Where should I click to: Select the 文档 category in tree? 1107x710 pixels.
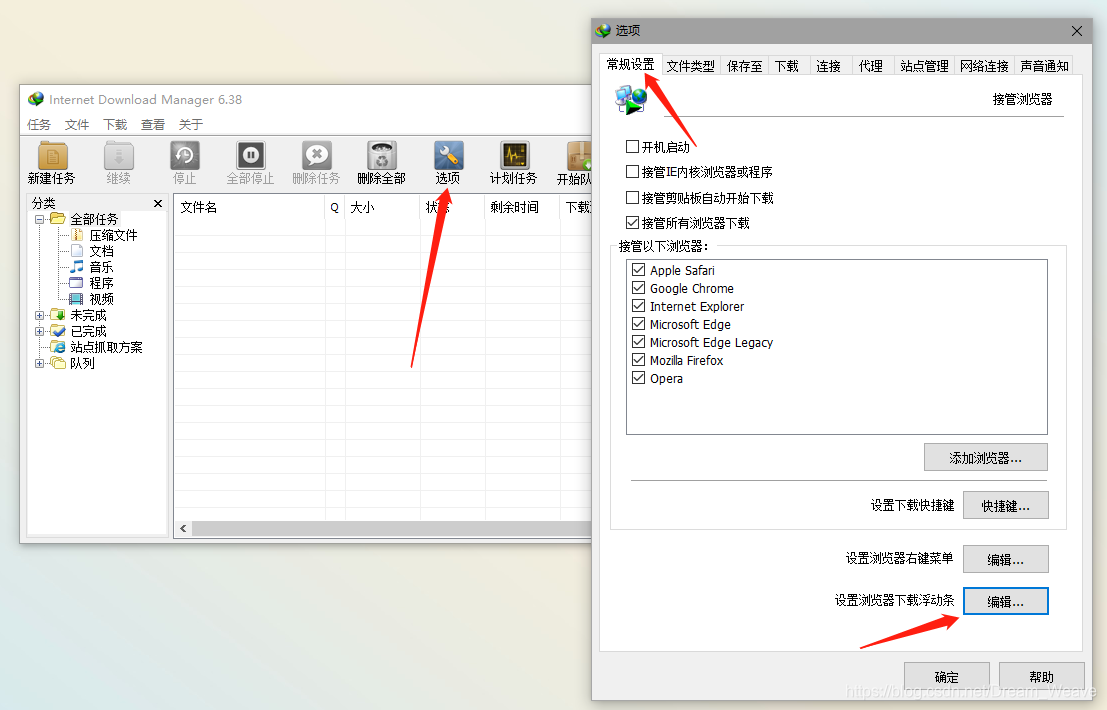(101, 251)
